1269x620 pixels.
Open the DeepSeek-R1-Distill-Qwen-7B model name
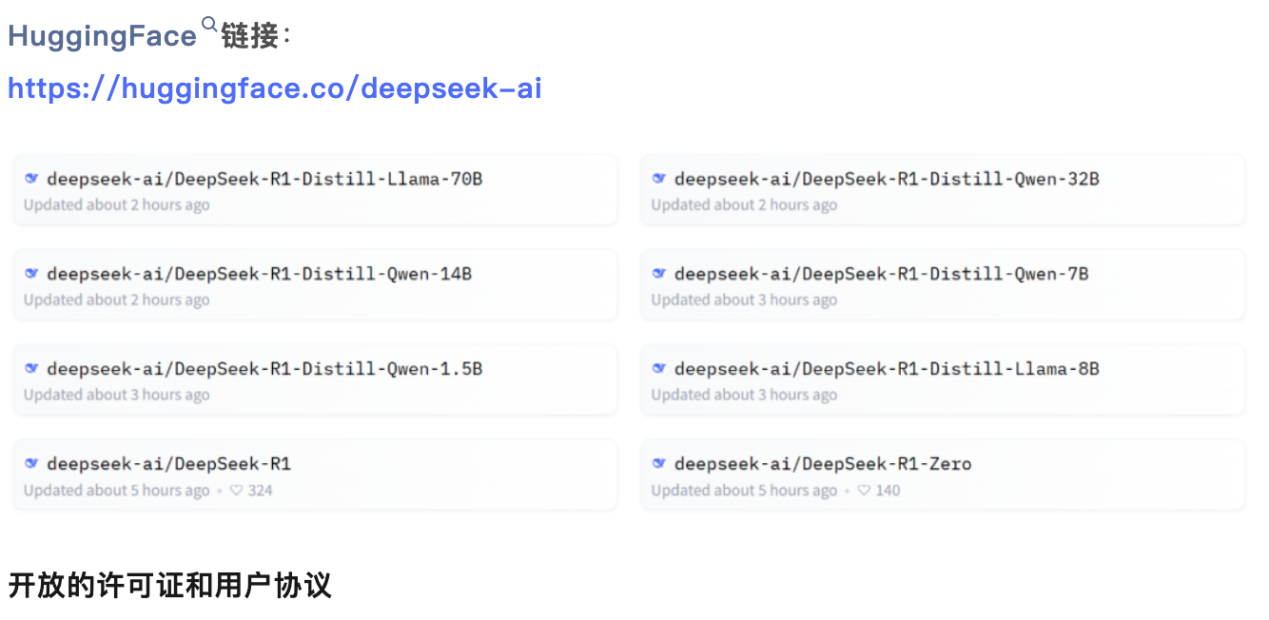(x=881, y=274)
